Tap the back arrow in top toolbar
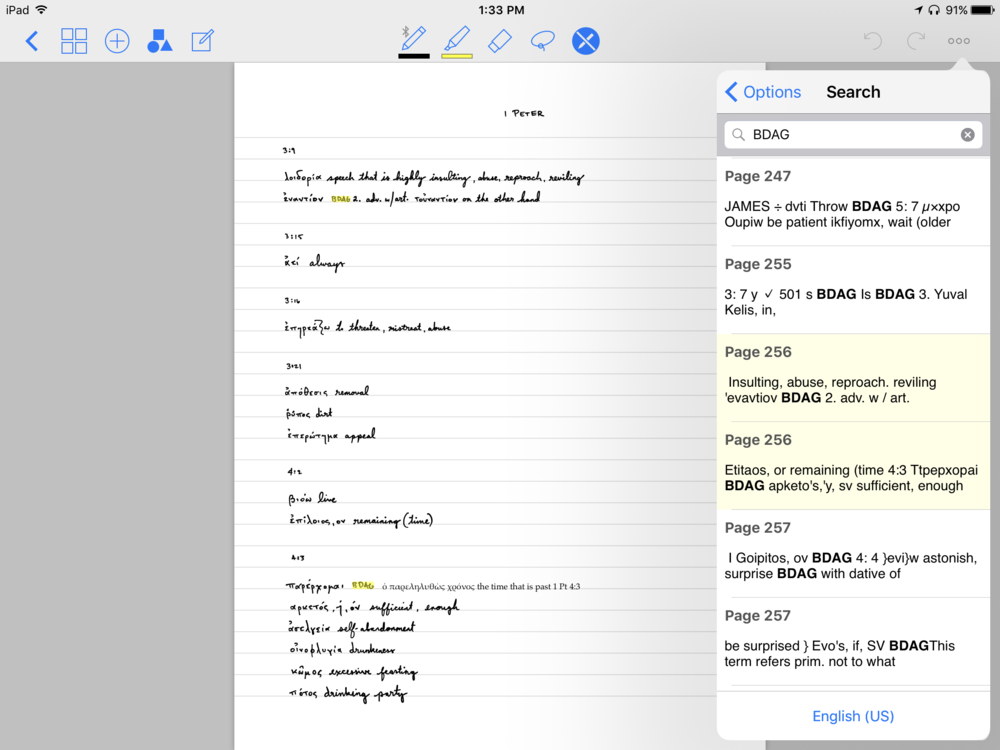Viewport: 1000px width, 750px height. pyautogui.click(x=32, y=41)
